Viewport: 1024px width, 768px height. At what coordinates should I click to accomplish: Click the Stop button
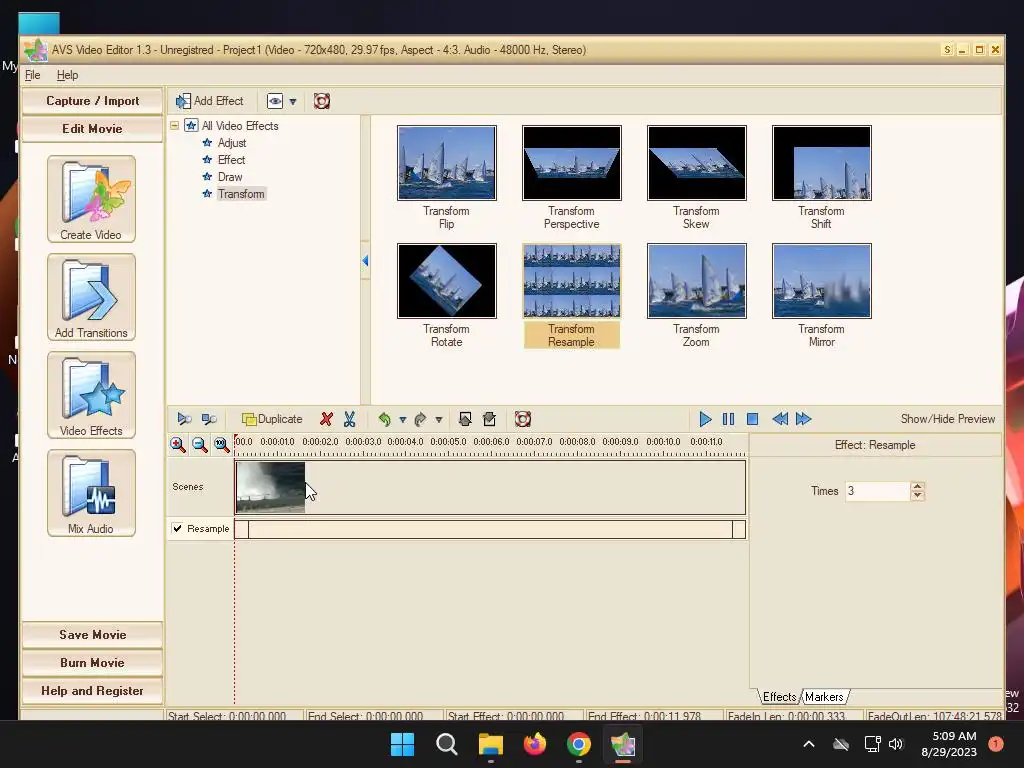(x=752, y=419)
